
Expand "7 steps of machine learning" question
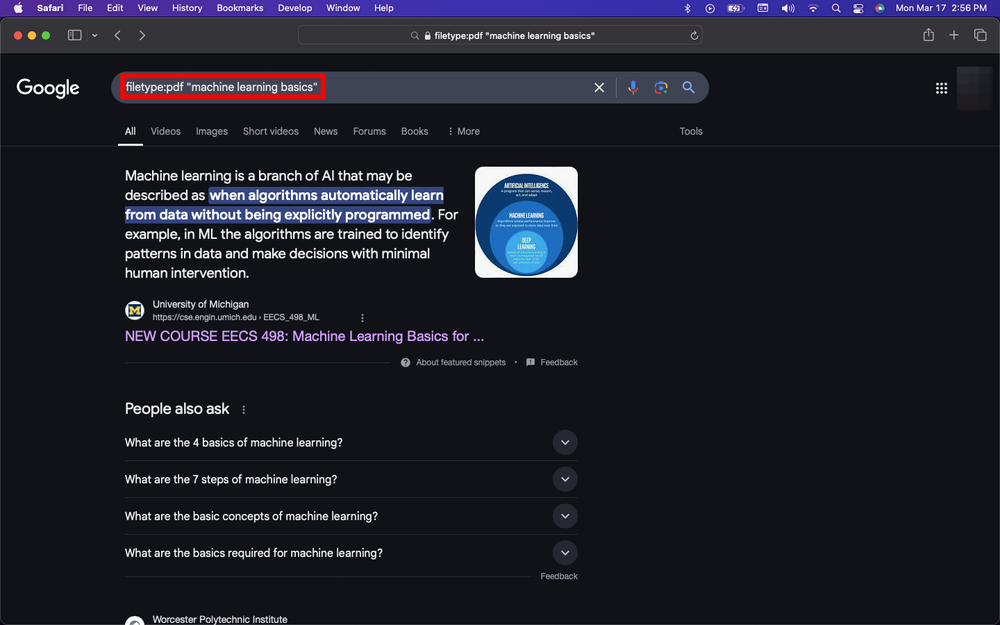click(565, 480)
